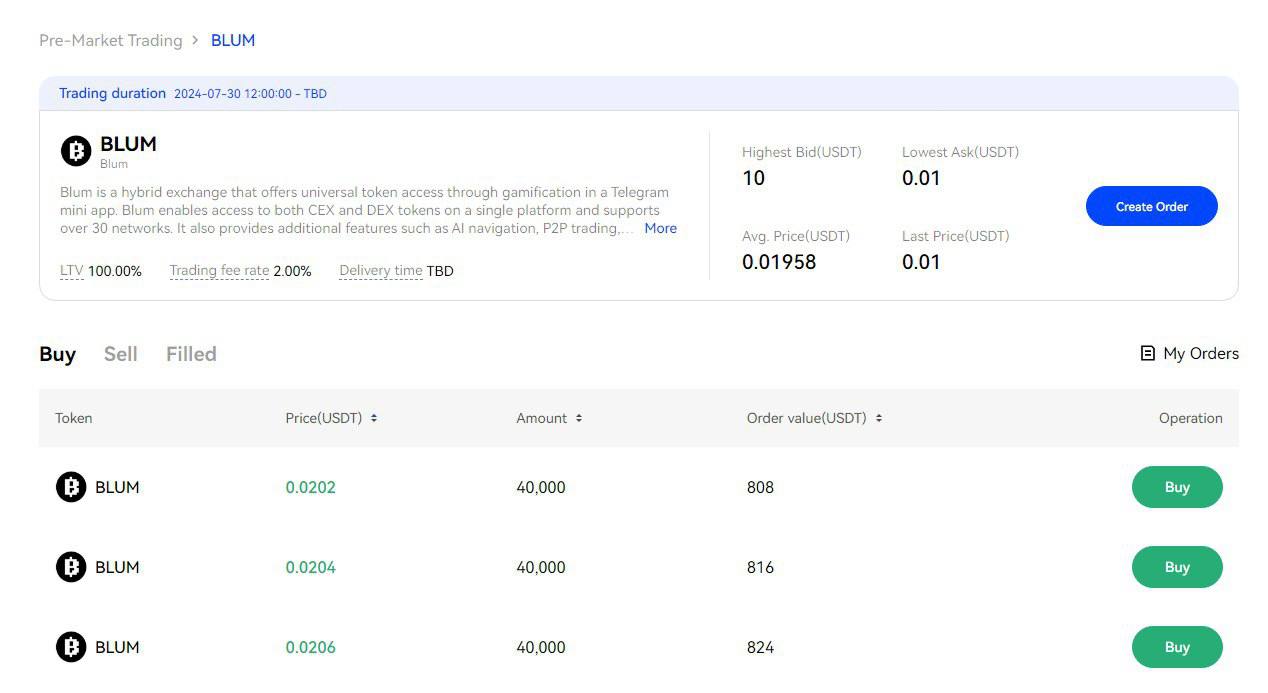The height and width of the screenshot is (693, 1268).
Task: Buy the 0.0206 priced BLUM order
Action: point(1176,647)
